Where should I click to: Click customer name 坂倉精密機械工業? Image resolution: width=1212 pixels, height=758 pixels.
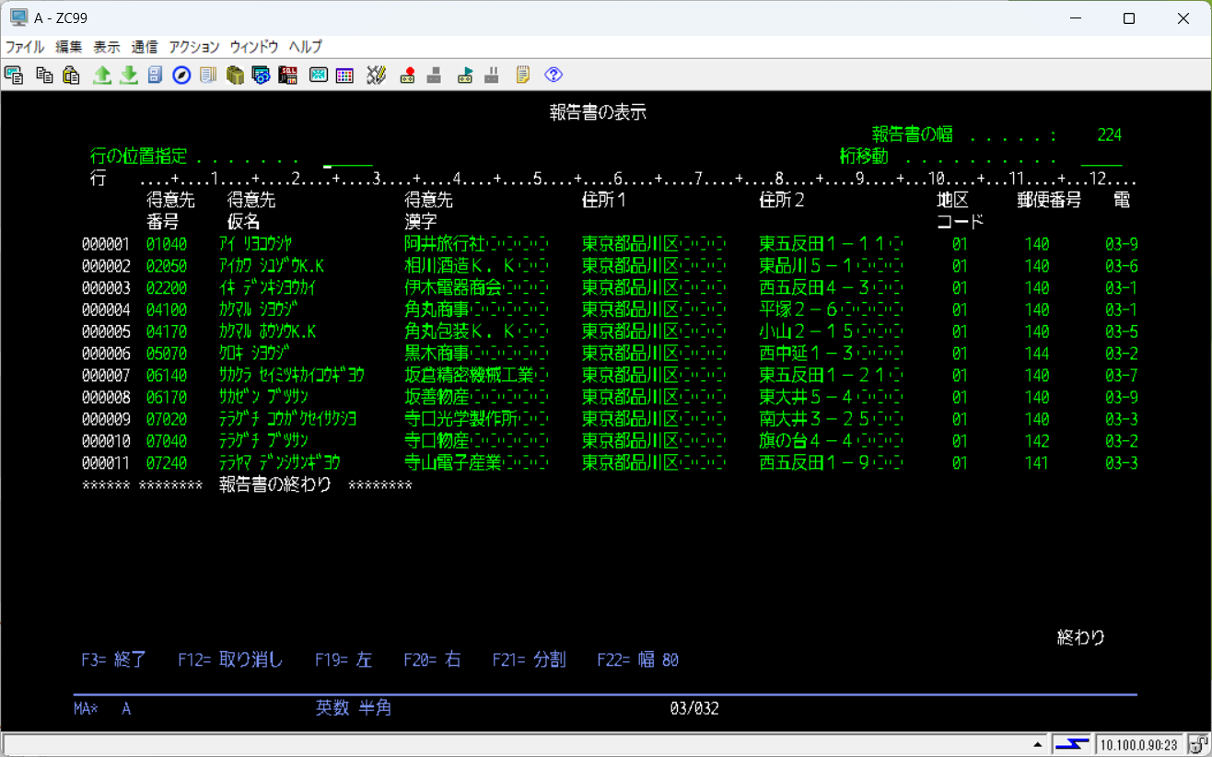point(468,375)
